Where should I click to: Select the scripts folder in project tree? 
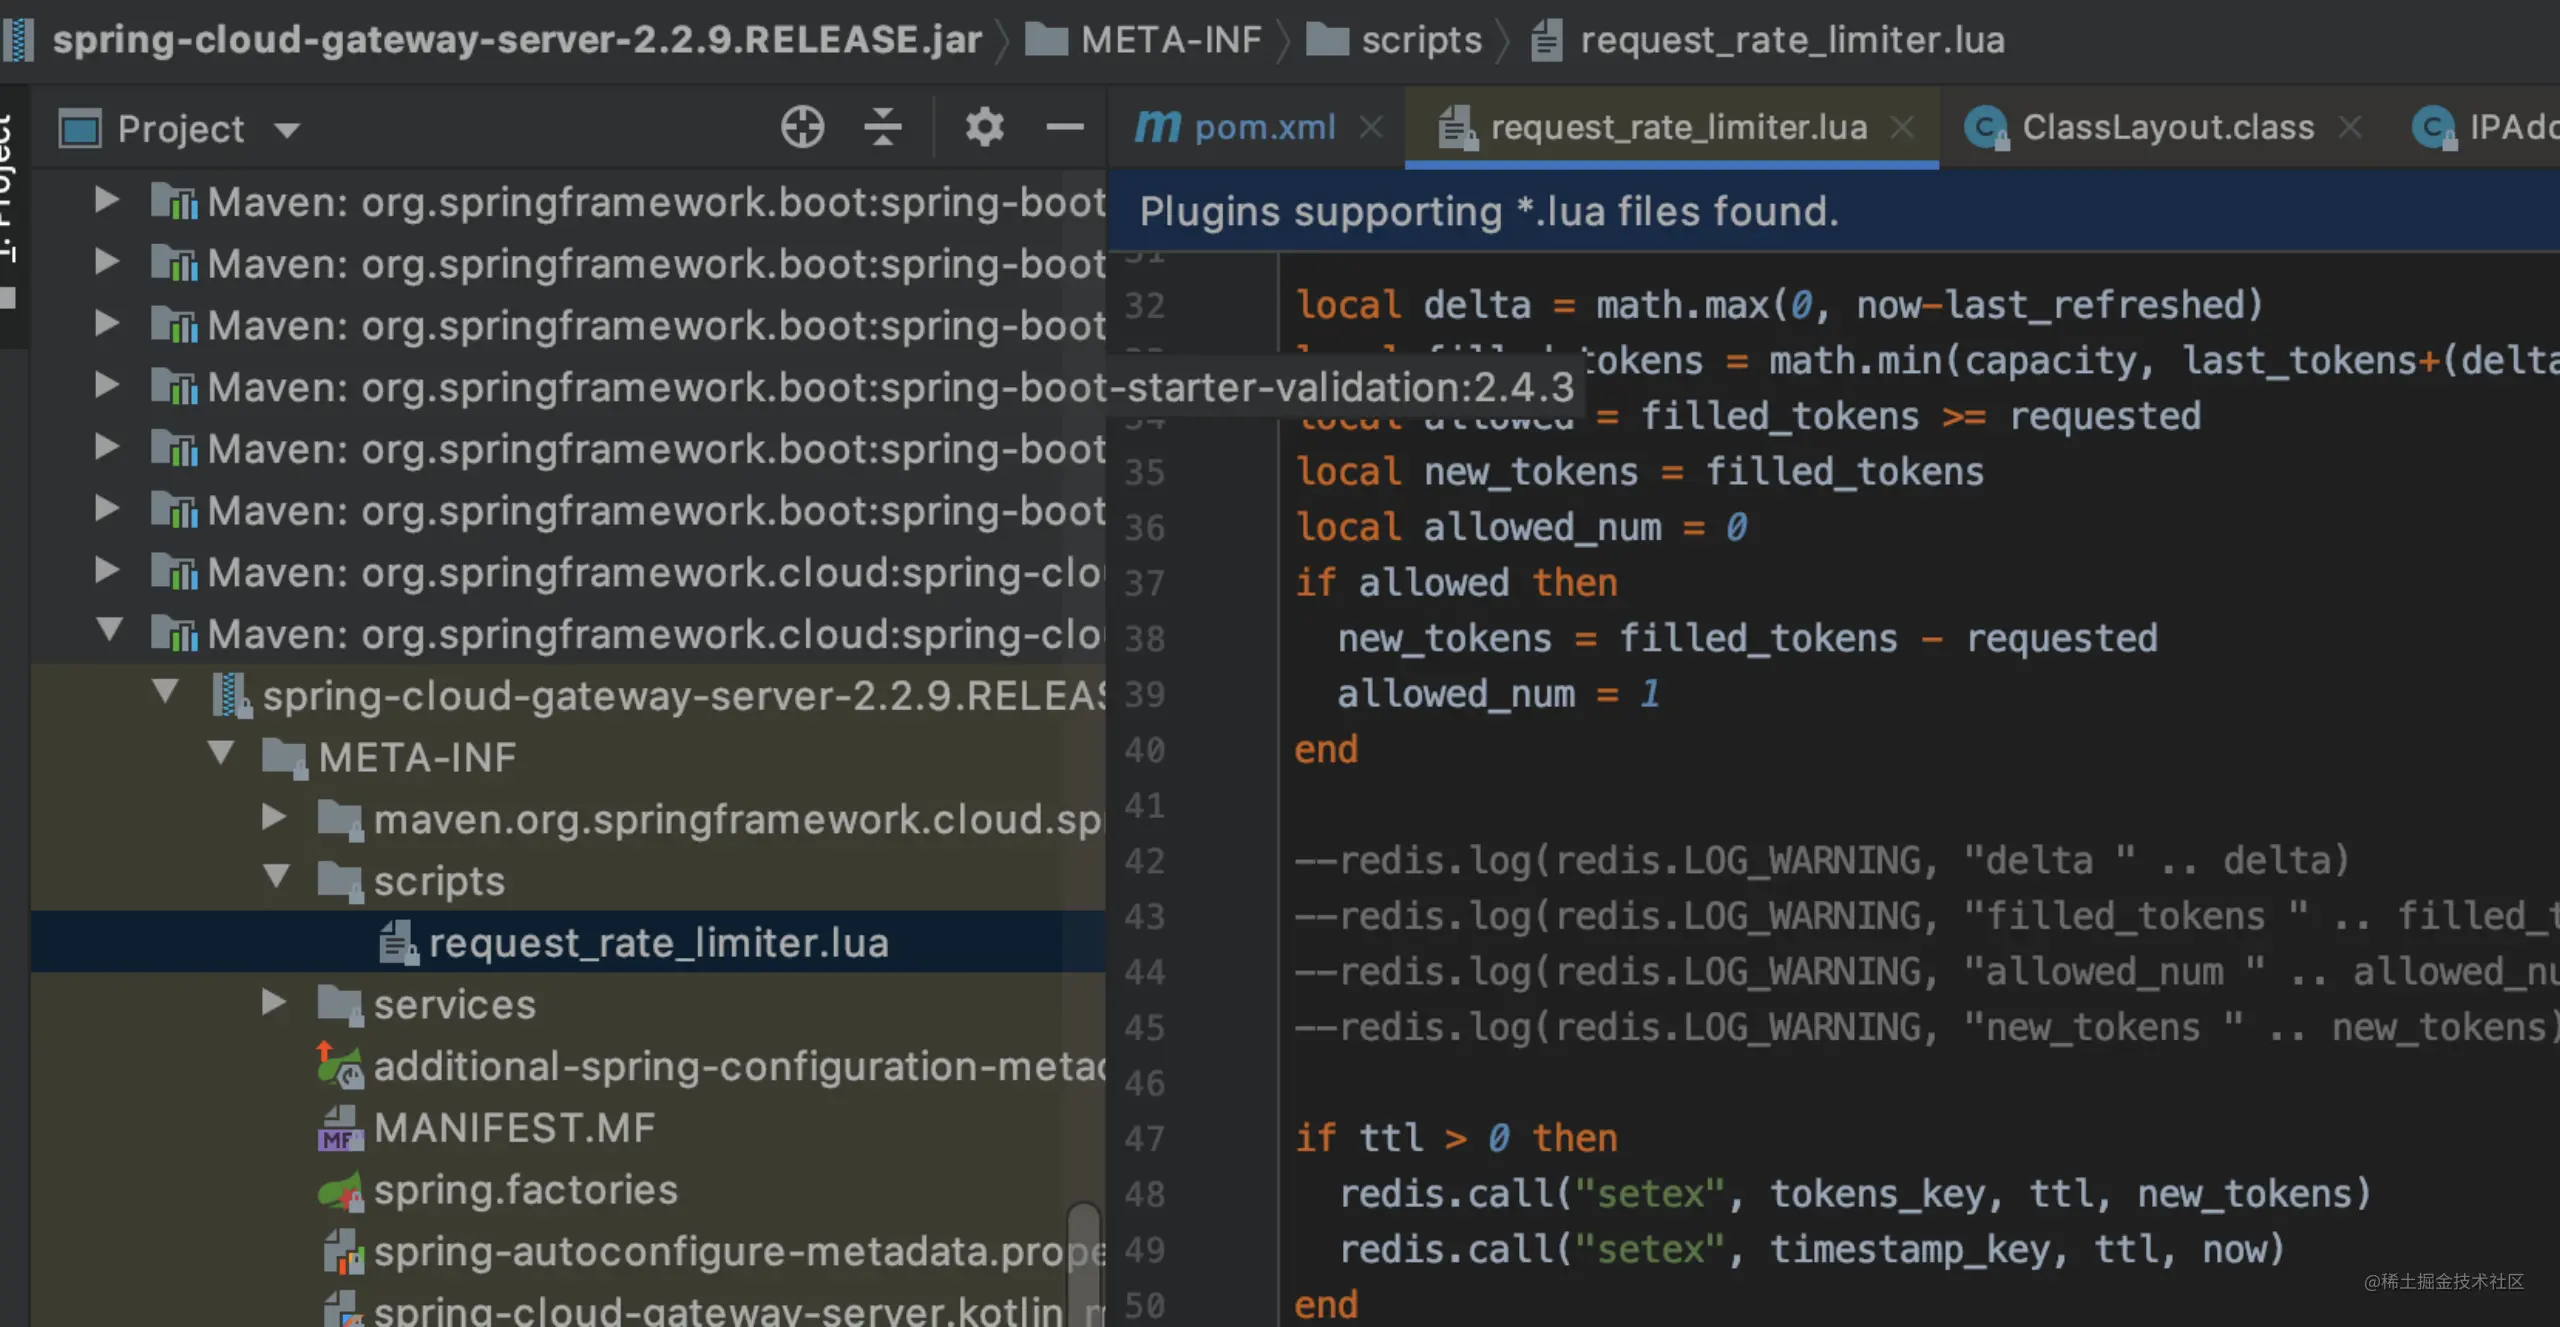tap(568, 881)
